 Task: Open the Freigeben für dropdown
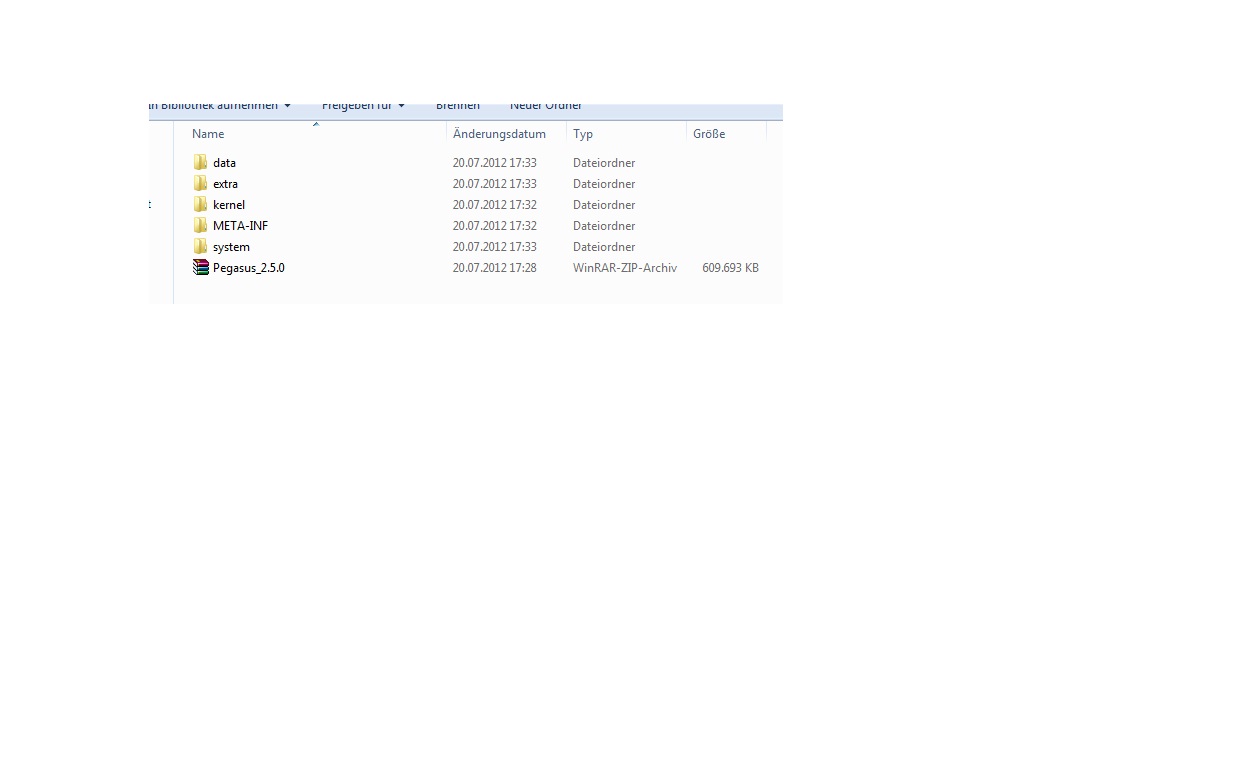point(363,107)
